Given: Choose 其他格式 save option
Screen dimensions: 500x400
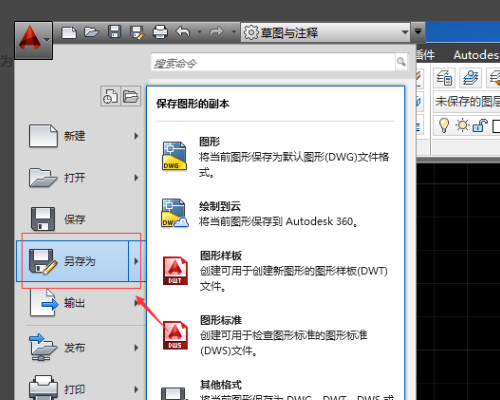Looking at the screenshot, I should tap(275, 389).
